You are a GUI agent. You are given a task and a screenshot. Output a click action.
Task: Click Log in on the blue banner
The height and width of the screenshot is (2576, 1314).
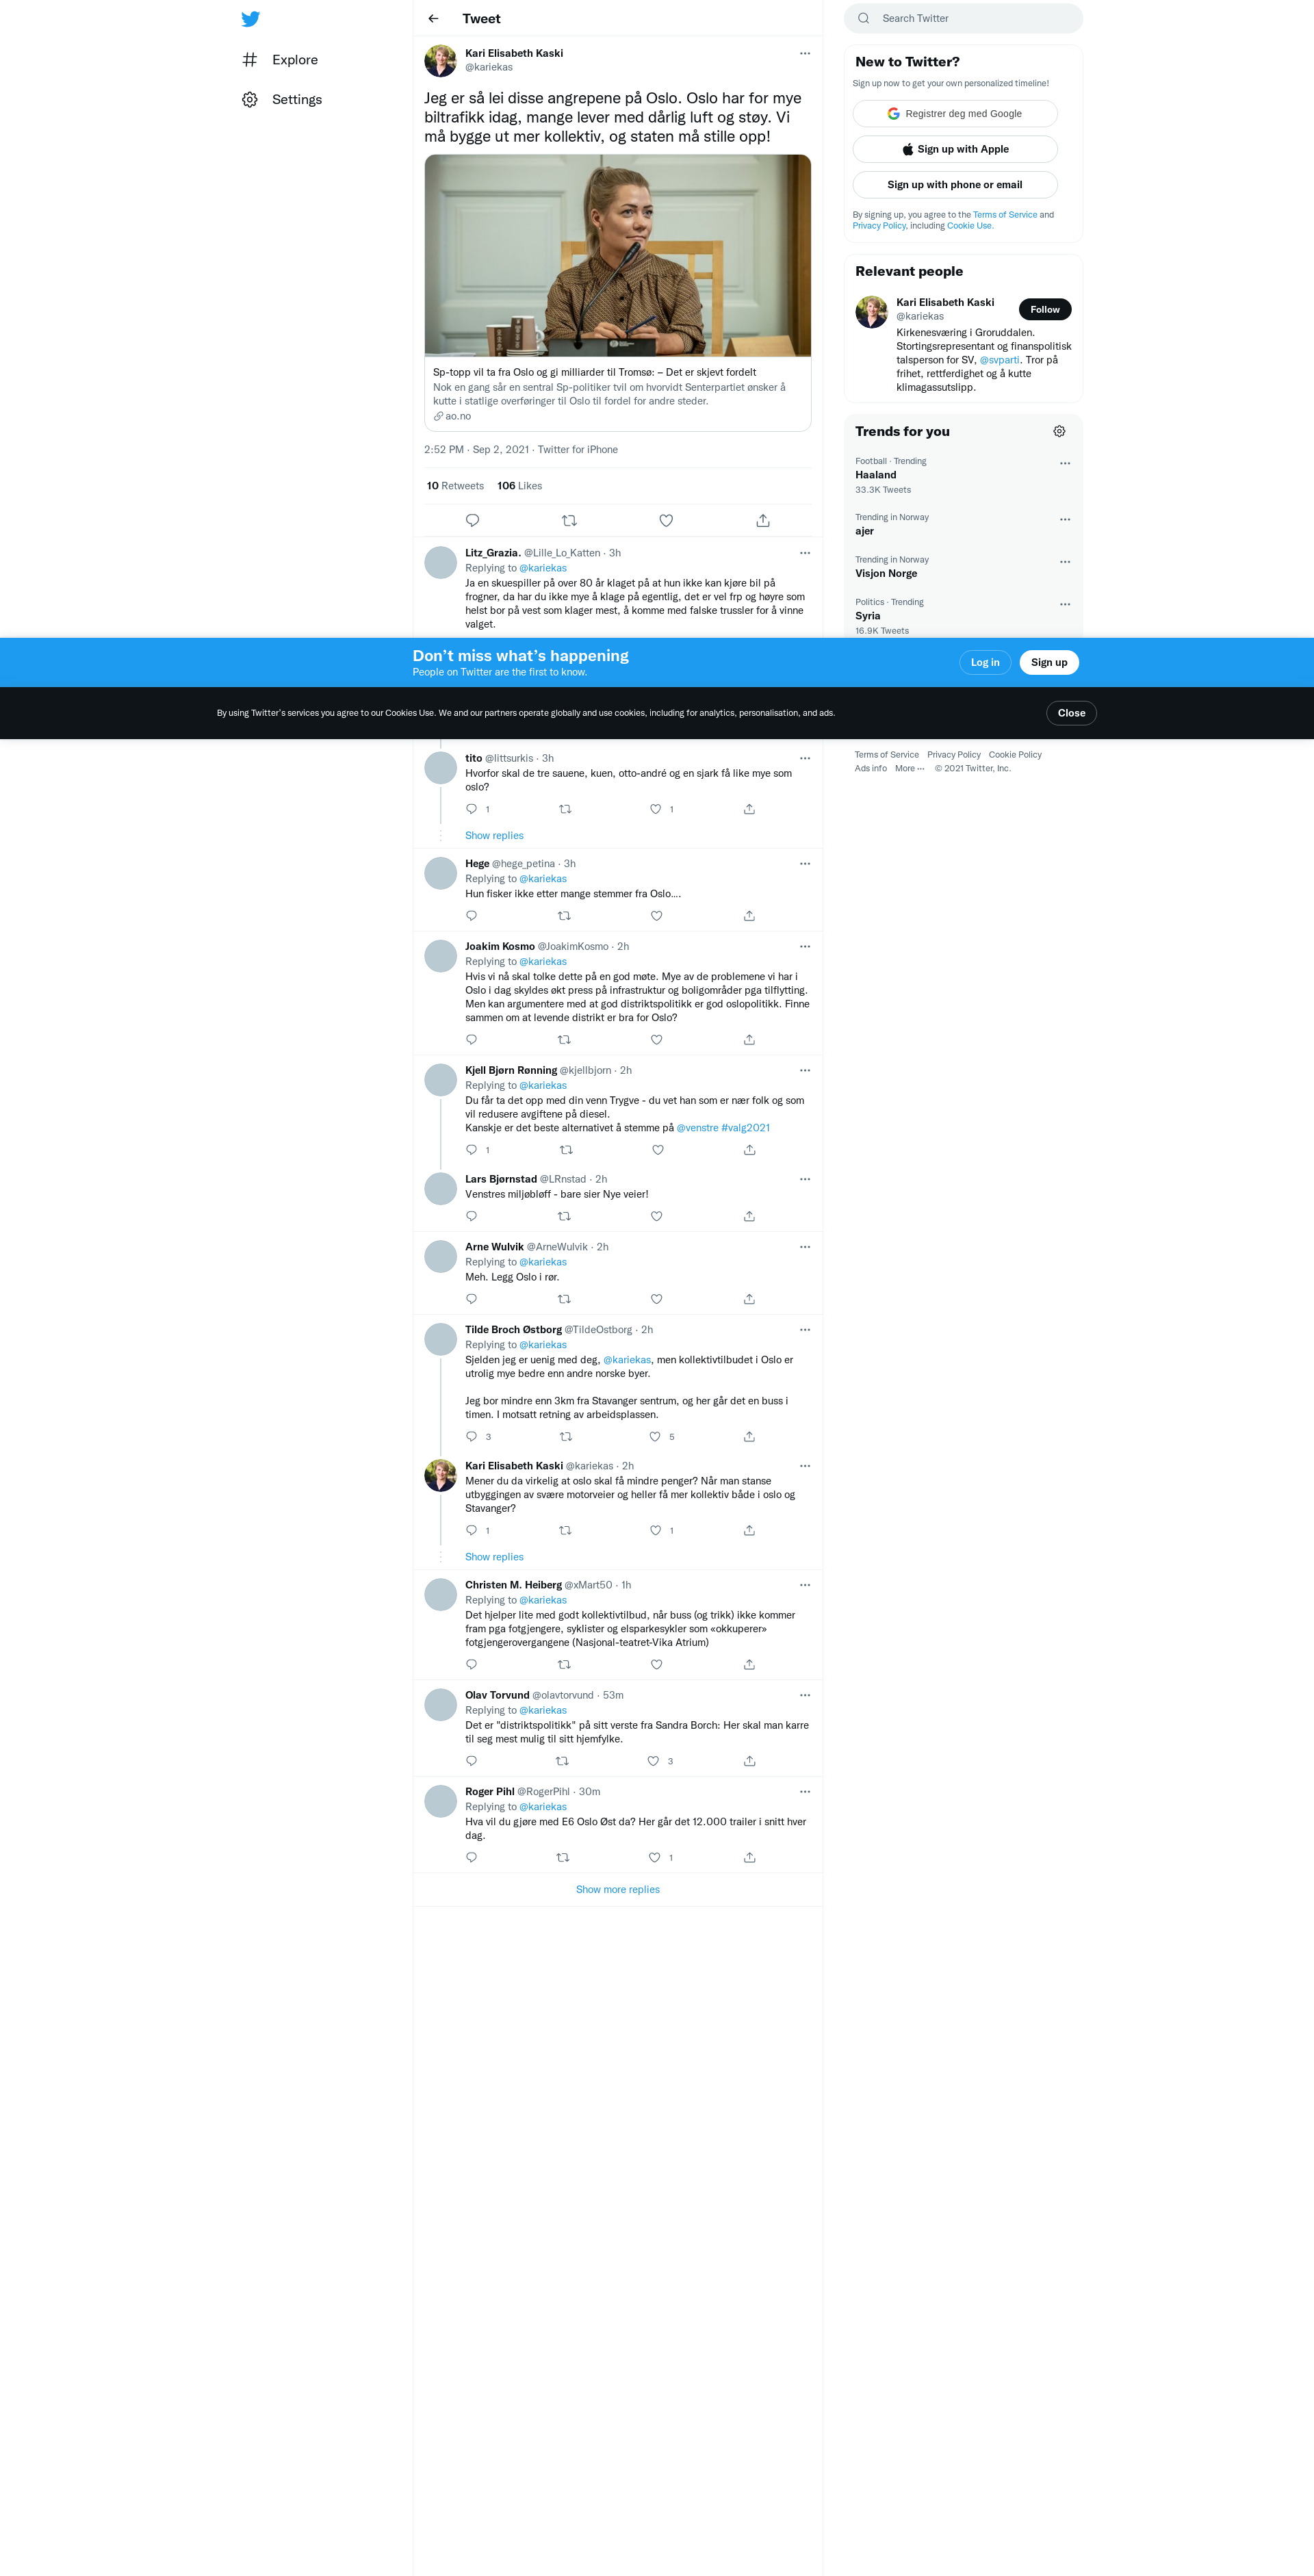(985, 663)
